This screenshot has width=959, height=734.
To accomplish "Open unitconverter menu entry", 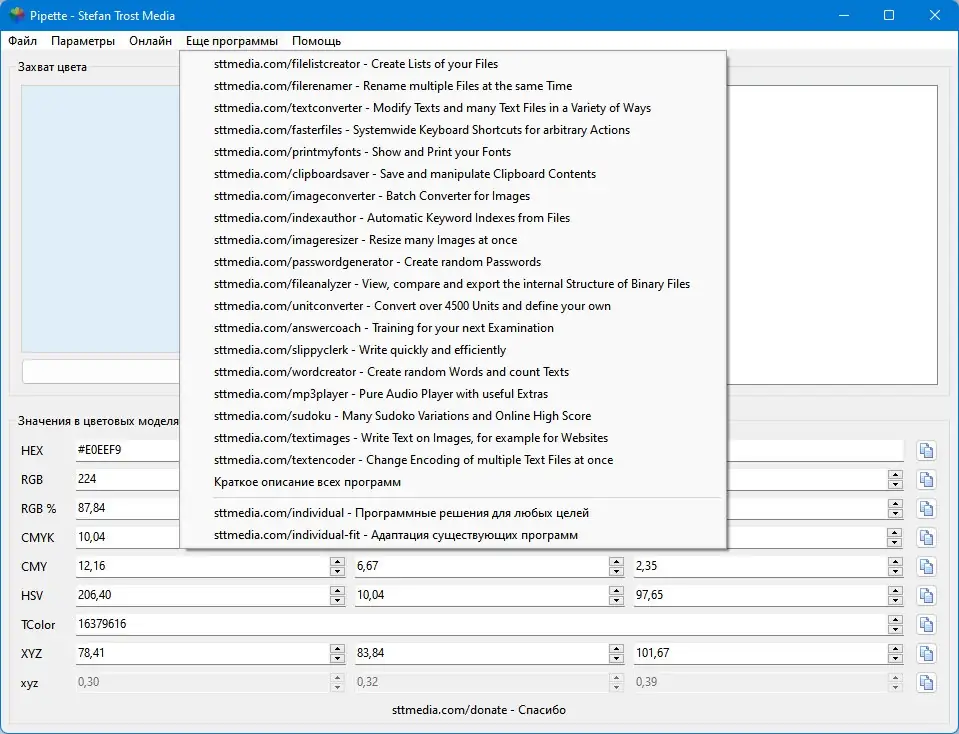I will pos(453,306).
